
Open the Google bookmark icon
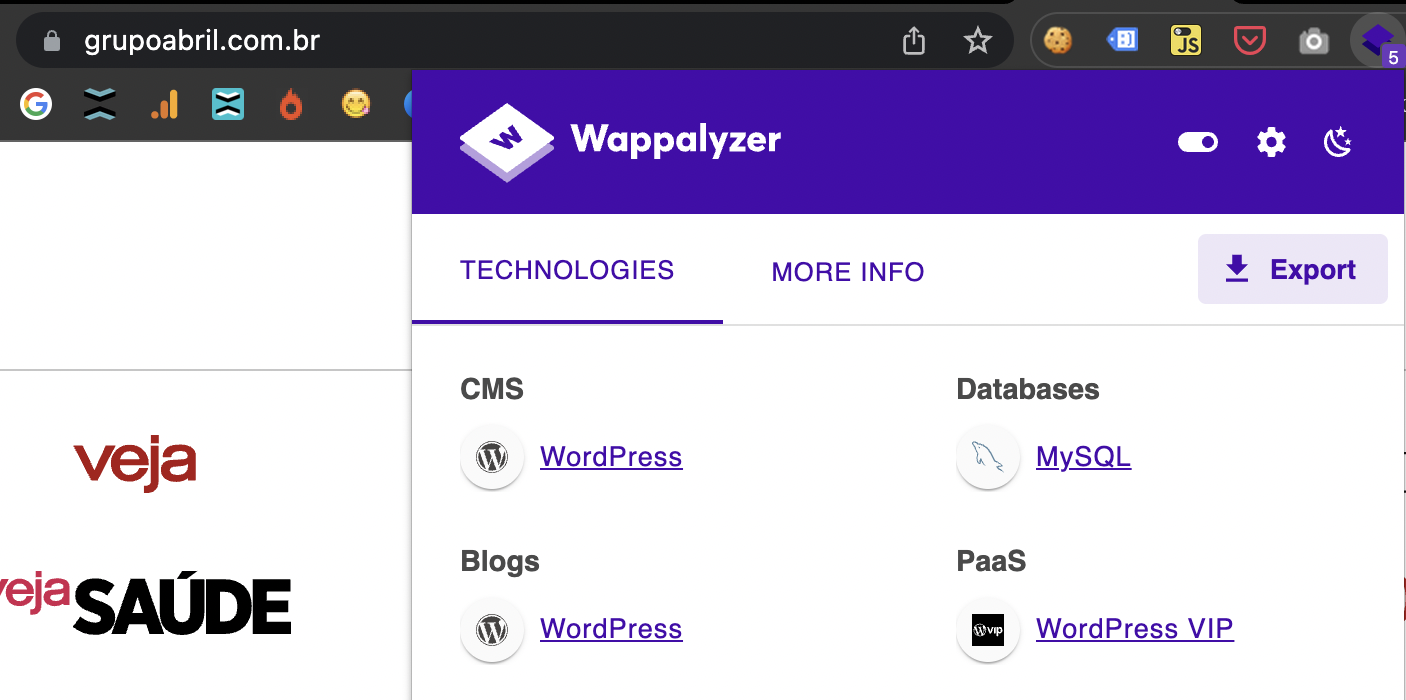click(36, 104)
